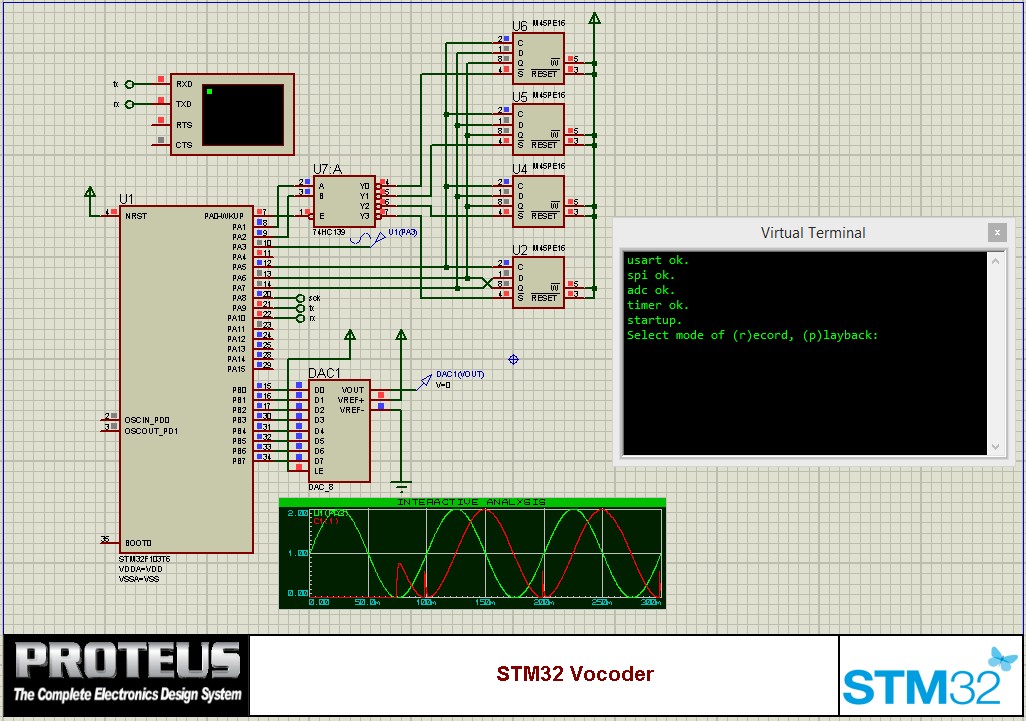This screenshot has height=721, width=1026.
Task: Click the origin marker crosshair
Action: [x=514, y=359]
